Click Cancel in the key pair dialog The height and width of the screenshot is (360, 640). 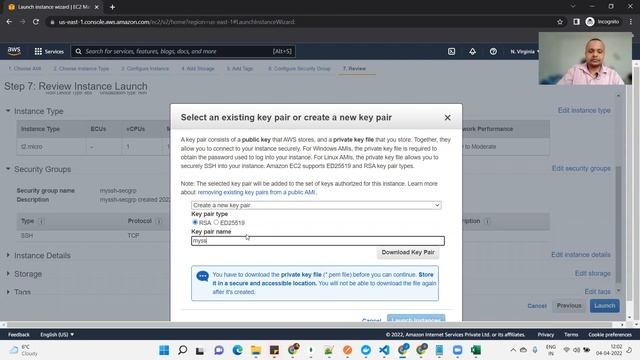pyautogui.click(x=371, y=320)
